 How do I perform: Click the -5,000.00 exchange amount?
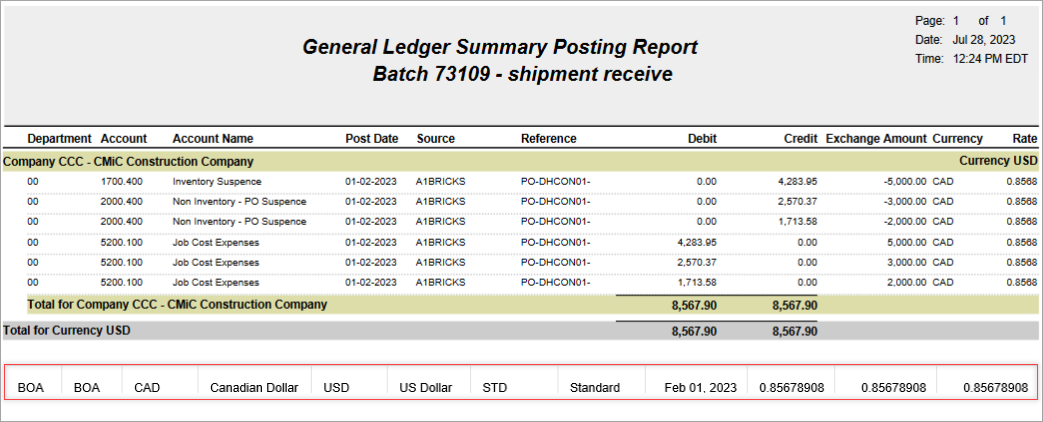(x=903, y=182)
